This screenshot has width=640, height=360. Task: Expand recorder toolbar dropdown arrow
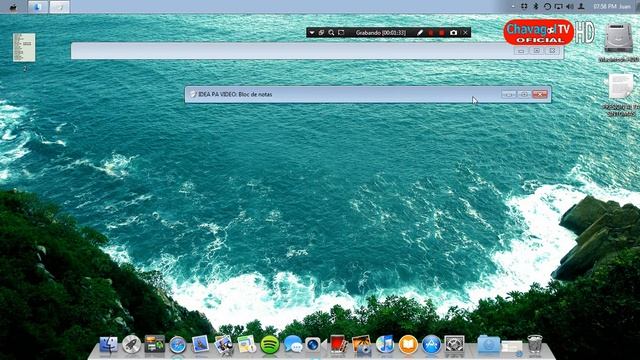point(311,33)
